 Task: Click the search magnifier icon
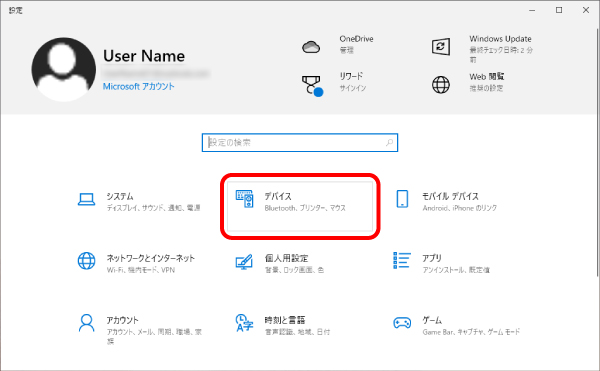390,143
